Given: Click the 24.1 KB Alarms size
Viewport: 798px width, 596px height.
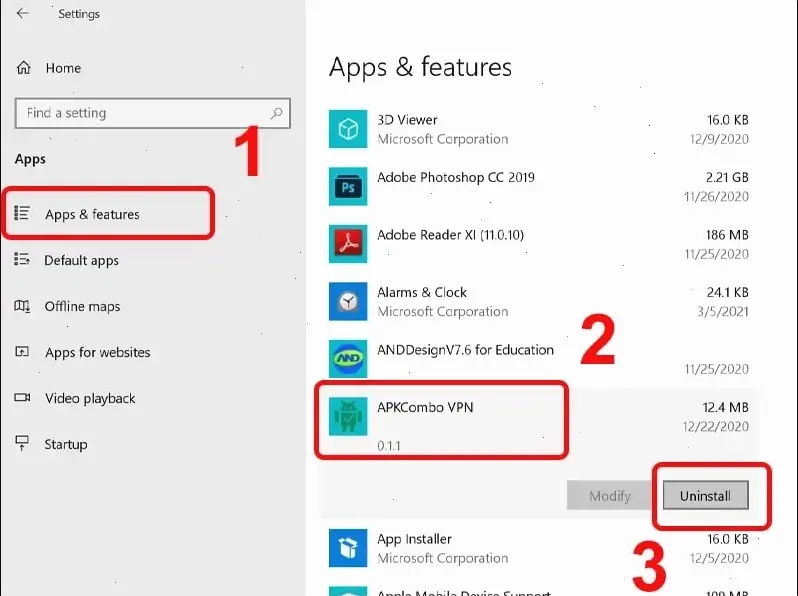Looking at the screenshot, I should [727, 292].
